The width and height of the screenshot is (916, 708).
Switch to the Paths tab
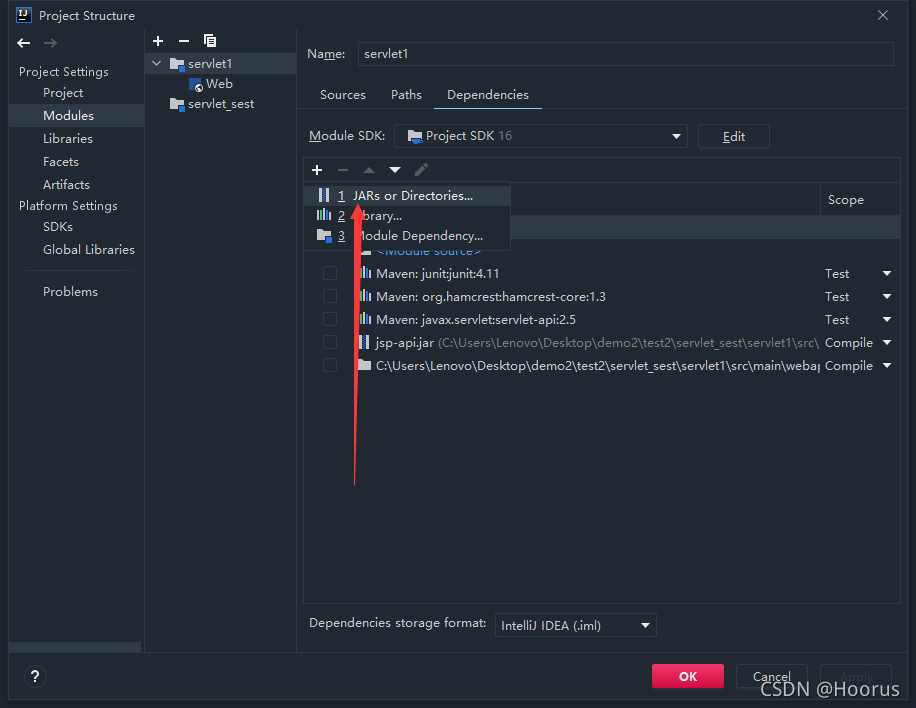click(406, 95)
